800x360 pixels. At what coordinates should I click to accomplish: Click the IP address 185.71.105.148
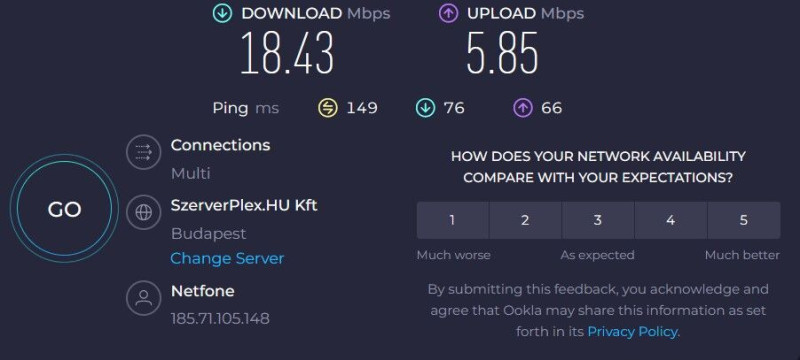[x=220, y=319]
